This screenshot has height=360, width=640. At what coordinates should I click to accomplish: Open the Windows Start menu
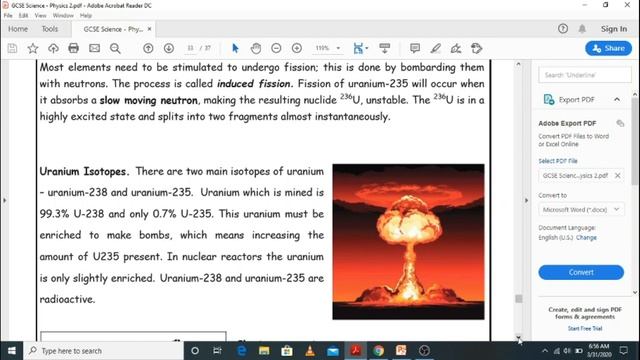(x=11, y=351)
